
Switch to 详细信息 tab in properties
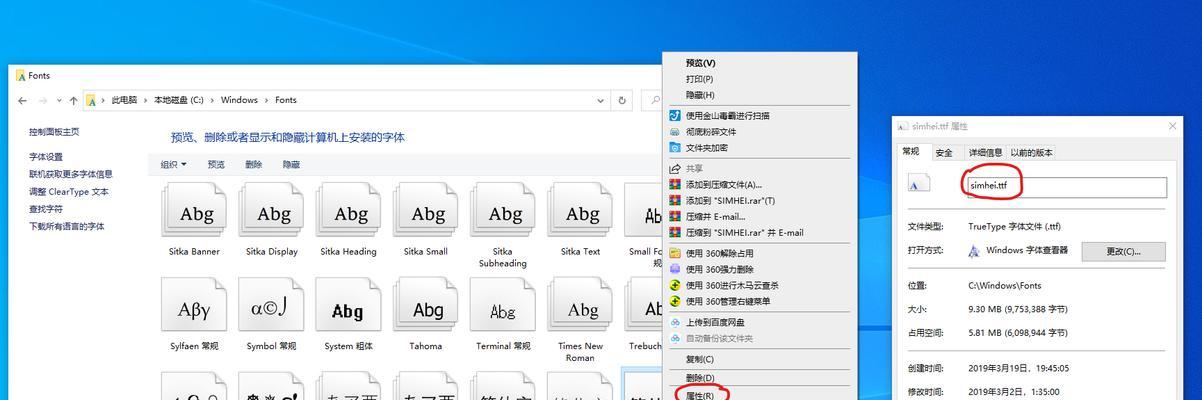(x=984, y=153)
